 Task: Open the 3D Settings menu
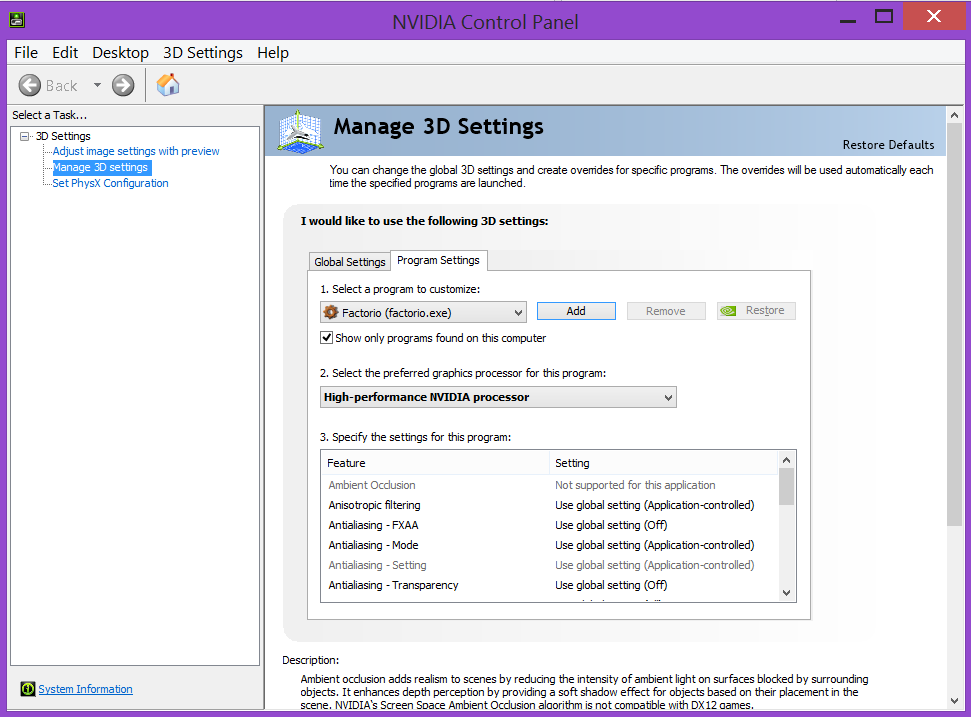click(202, 53)
